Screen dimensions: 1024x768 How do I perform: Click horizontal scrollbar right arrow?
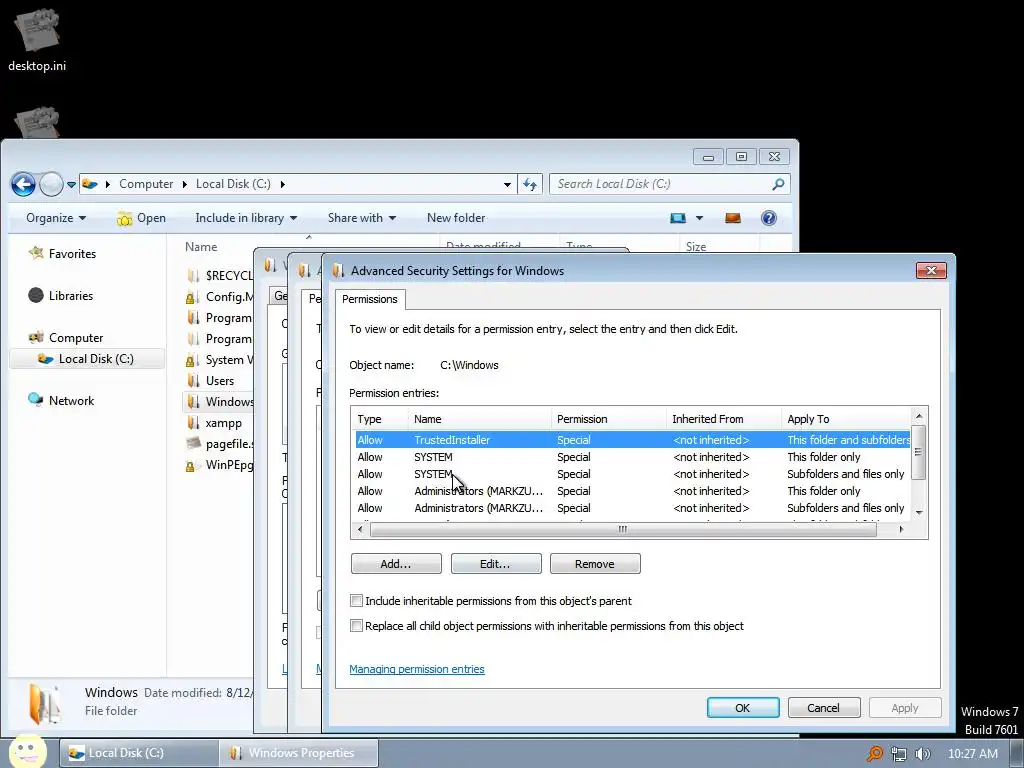pos(902,530)
